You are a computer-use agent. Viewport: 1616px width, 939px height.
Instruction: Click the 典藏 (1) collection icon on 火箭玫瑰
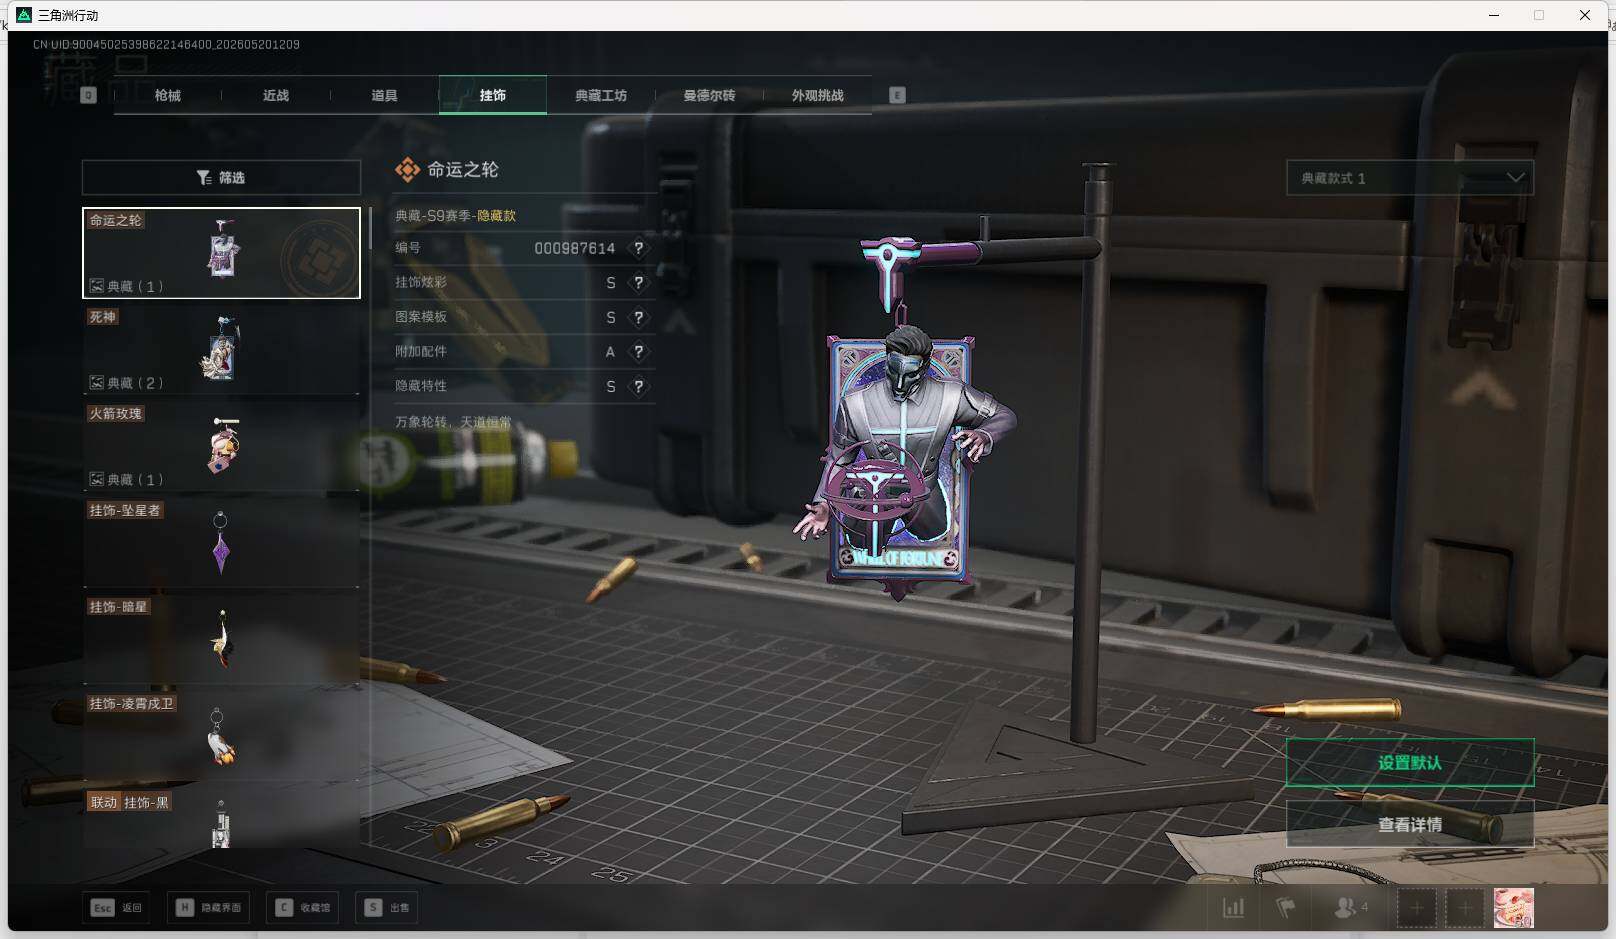pyautogui.click(x=97, y=480)
